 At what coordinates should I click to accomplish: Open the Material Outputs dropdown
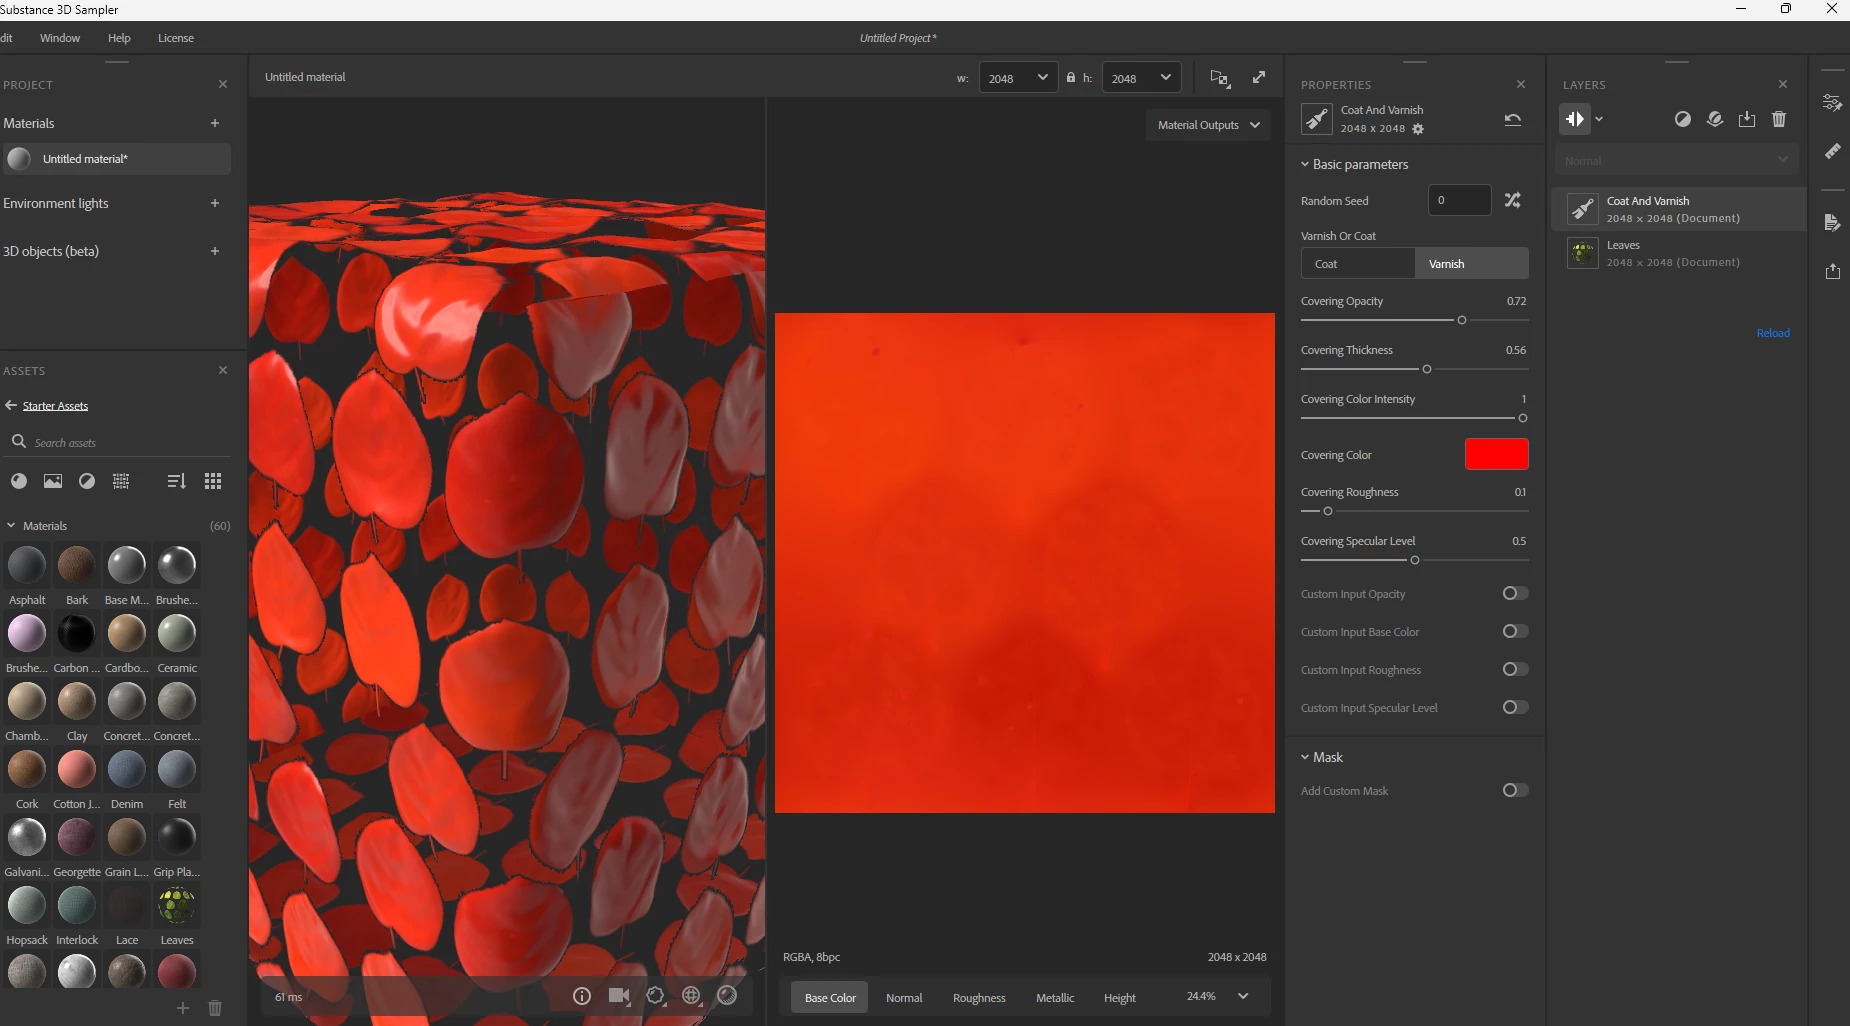1208,125
